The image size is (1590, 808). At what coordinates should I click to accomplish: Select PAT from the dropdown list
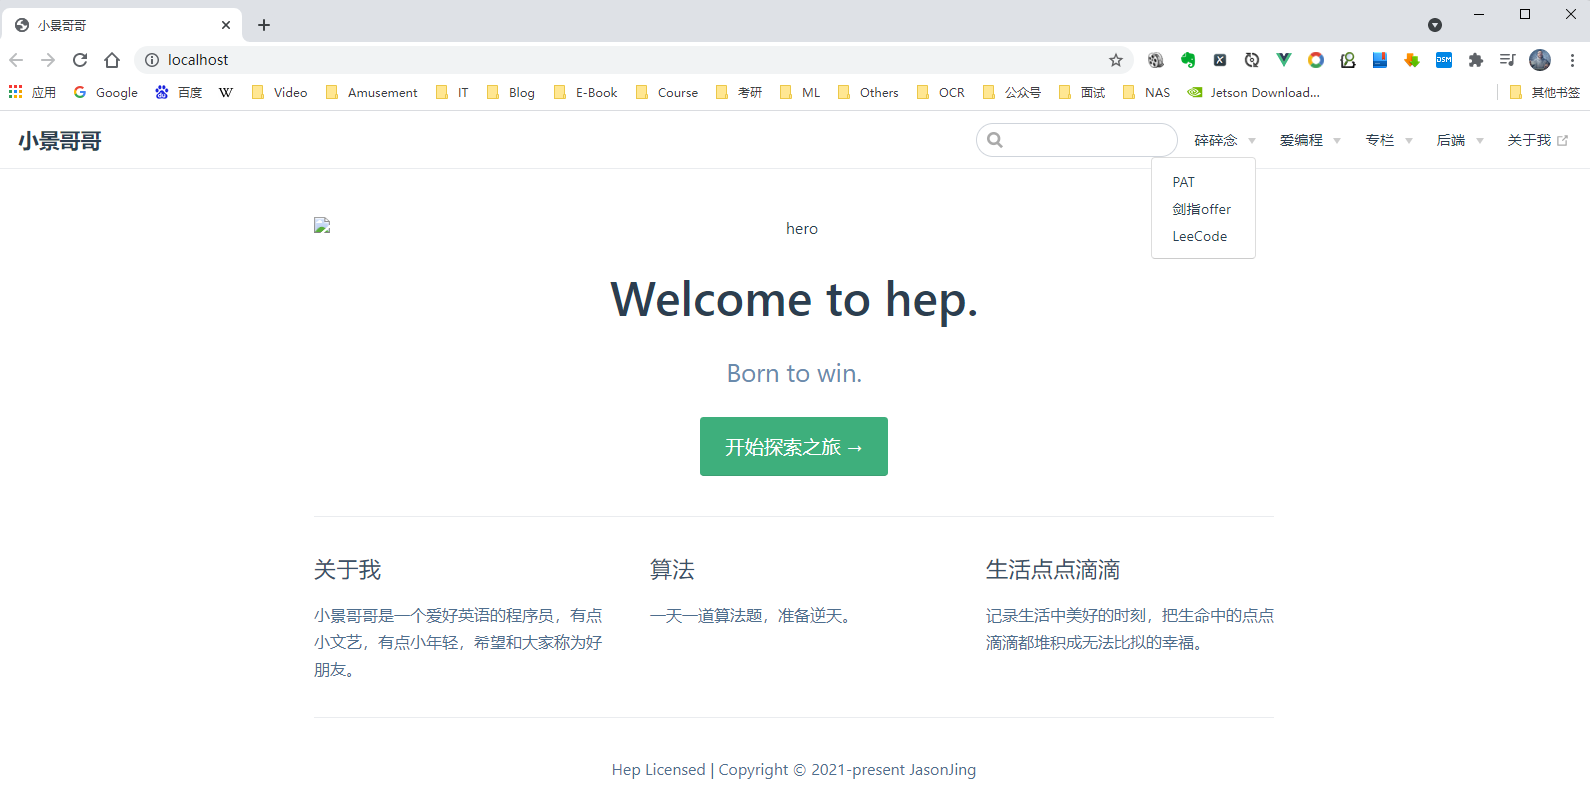tap(1184, 182)
